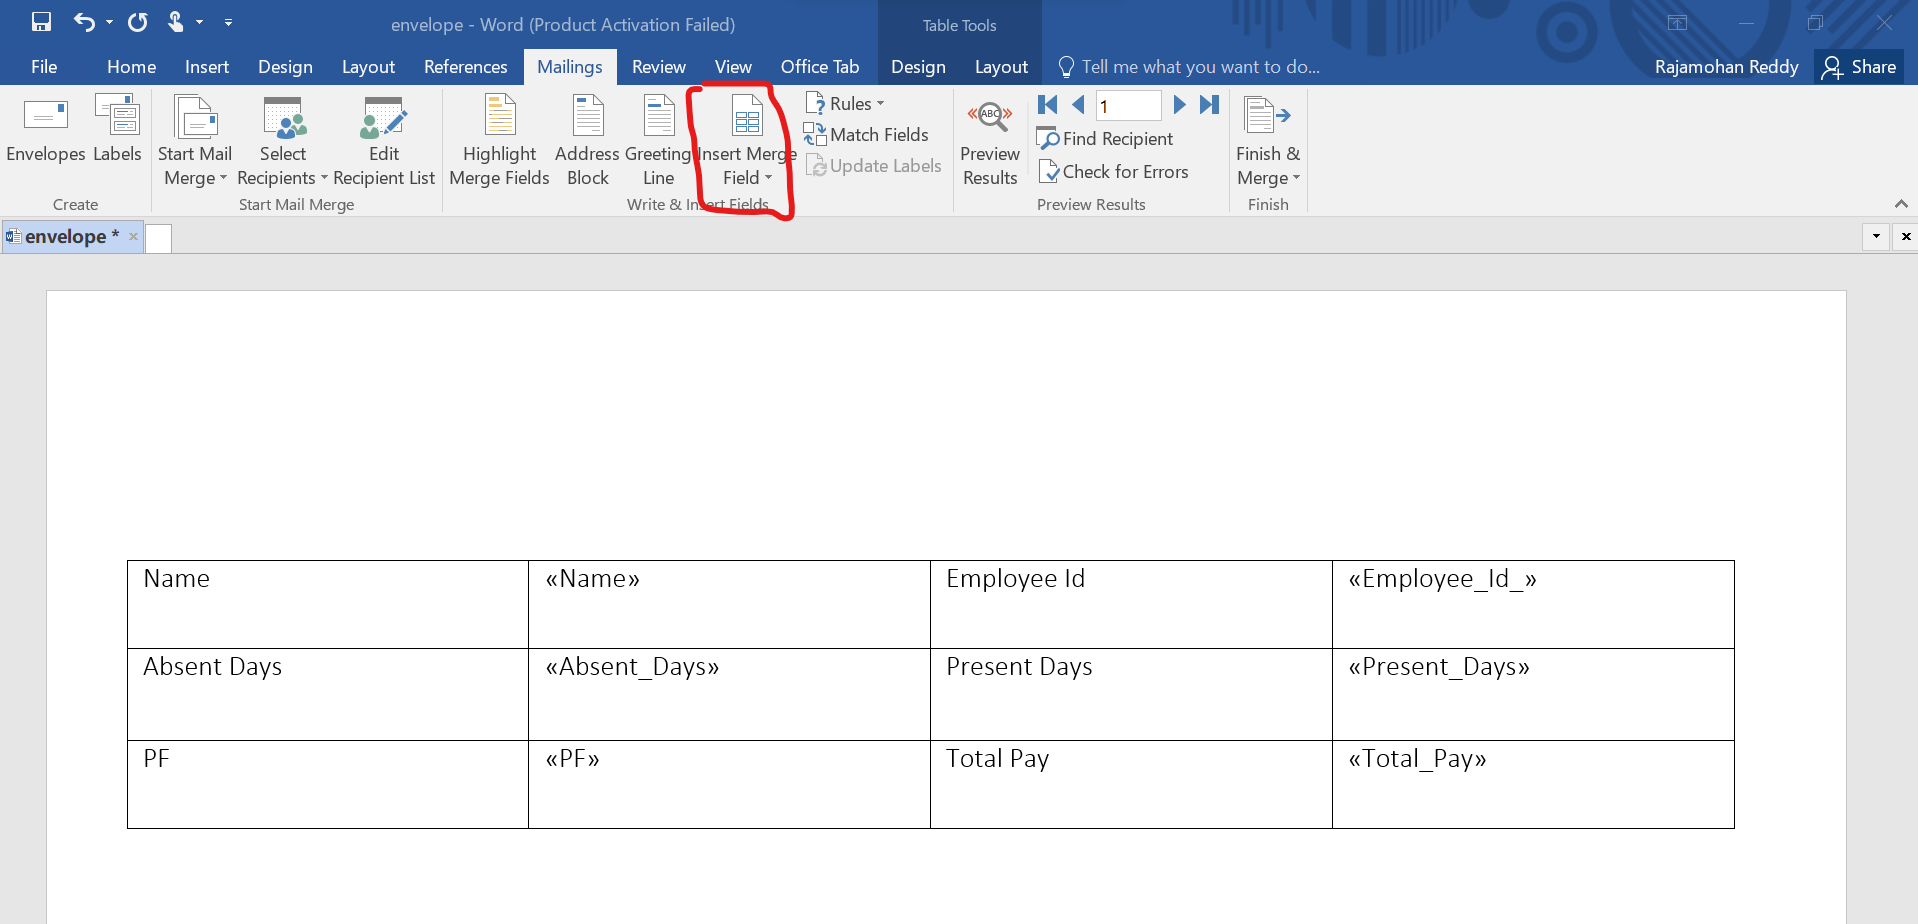Switch to the Insert tab
This screenshot has height=924, width=1918.
click(x=207, y=67)
